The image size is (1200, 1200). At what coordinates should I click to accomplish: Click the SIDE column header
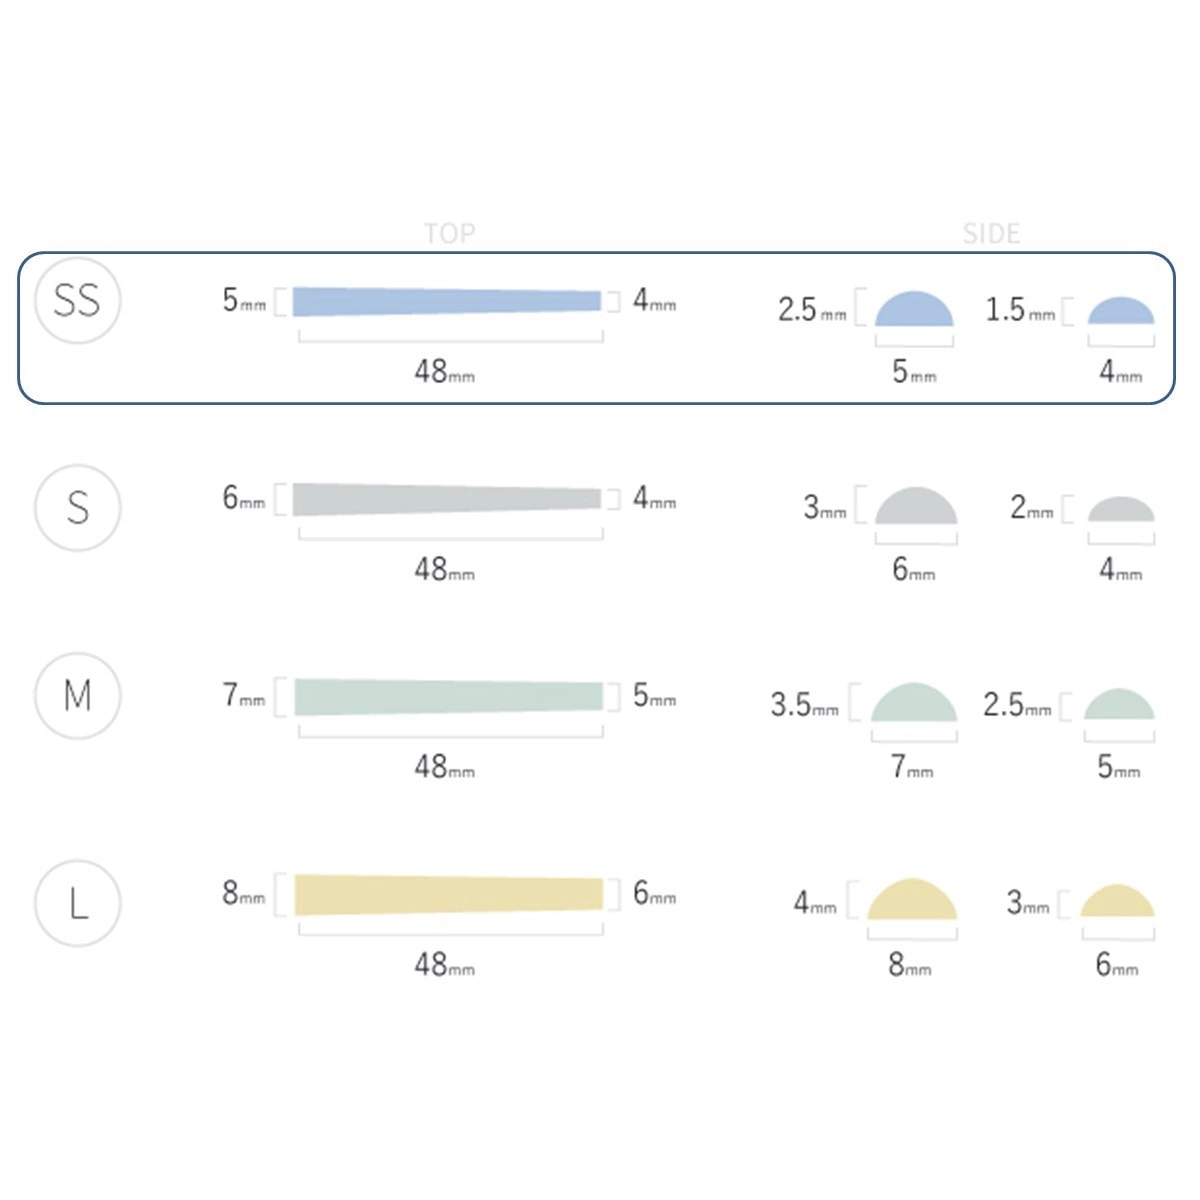[991, 233]
